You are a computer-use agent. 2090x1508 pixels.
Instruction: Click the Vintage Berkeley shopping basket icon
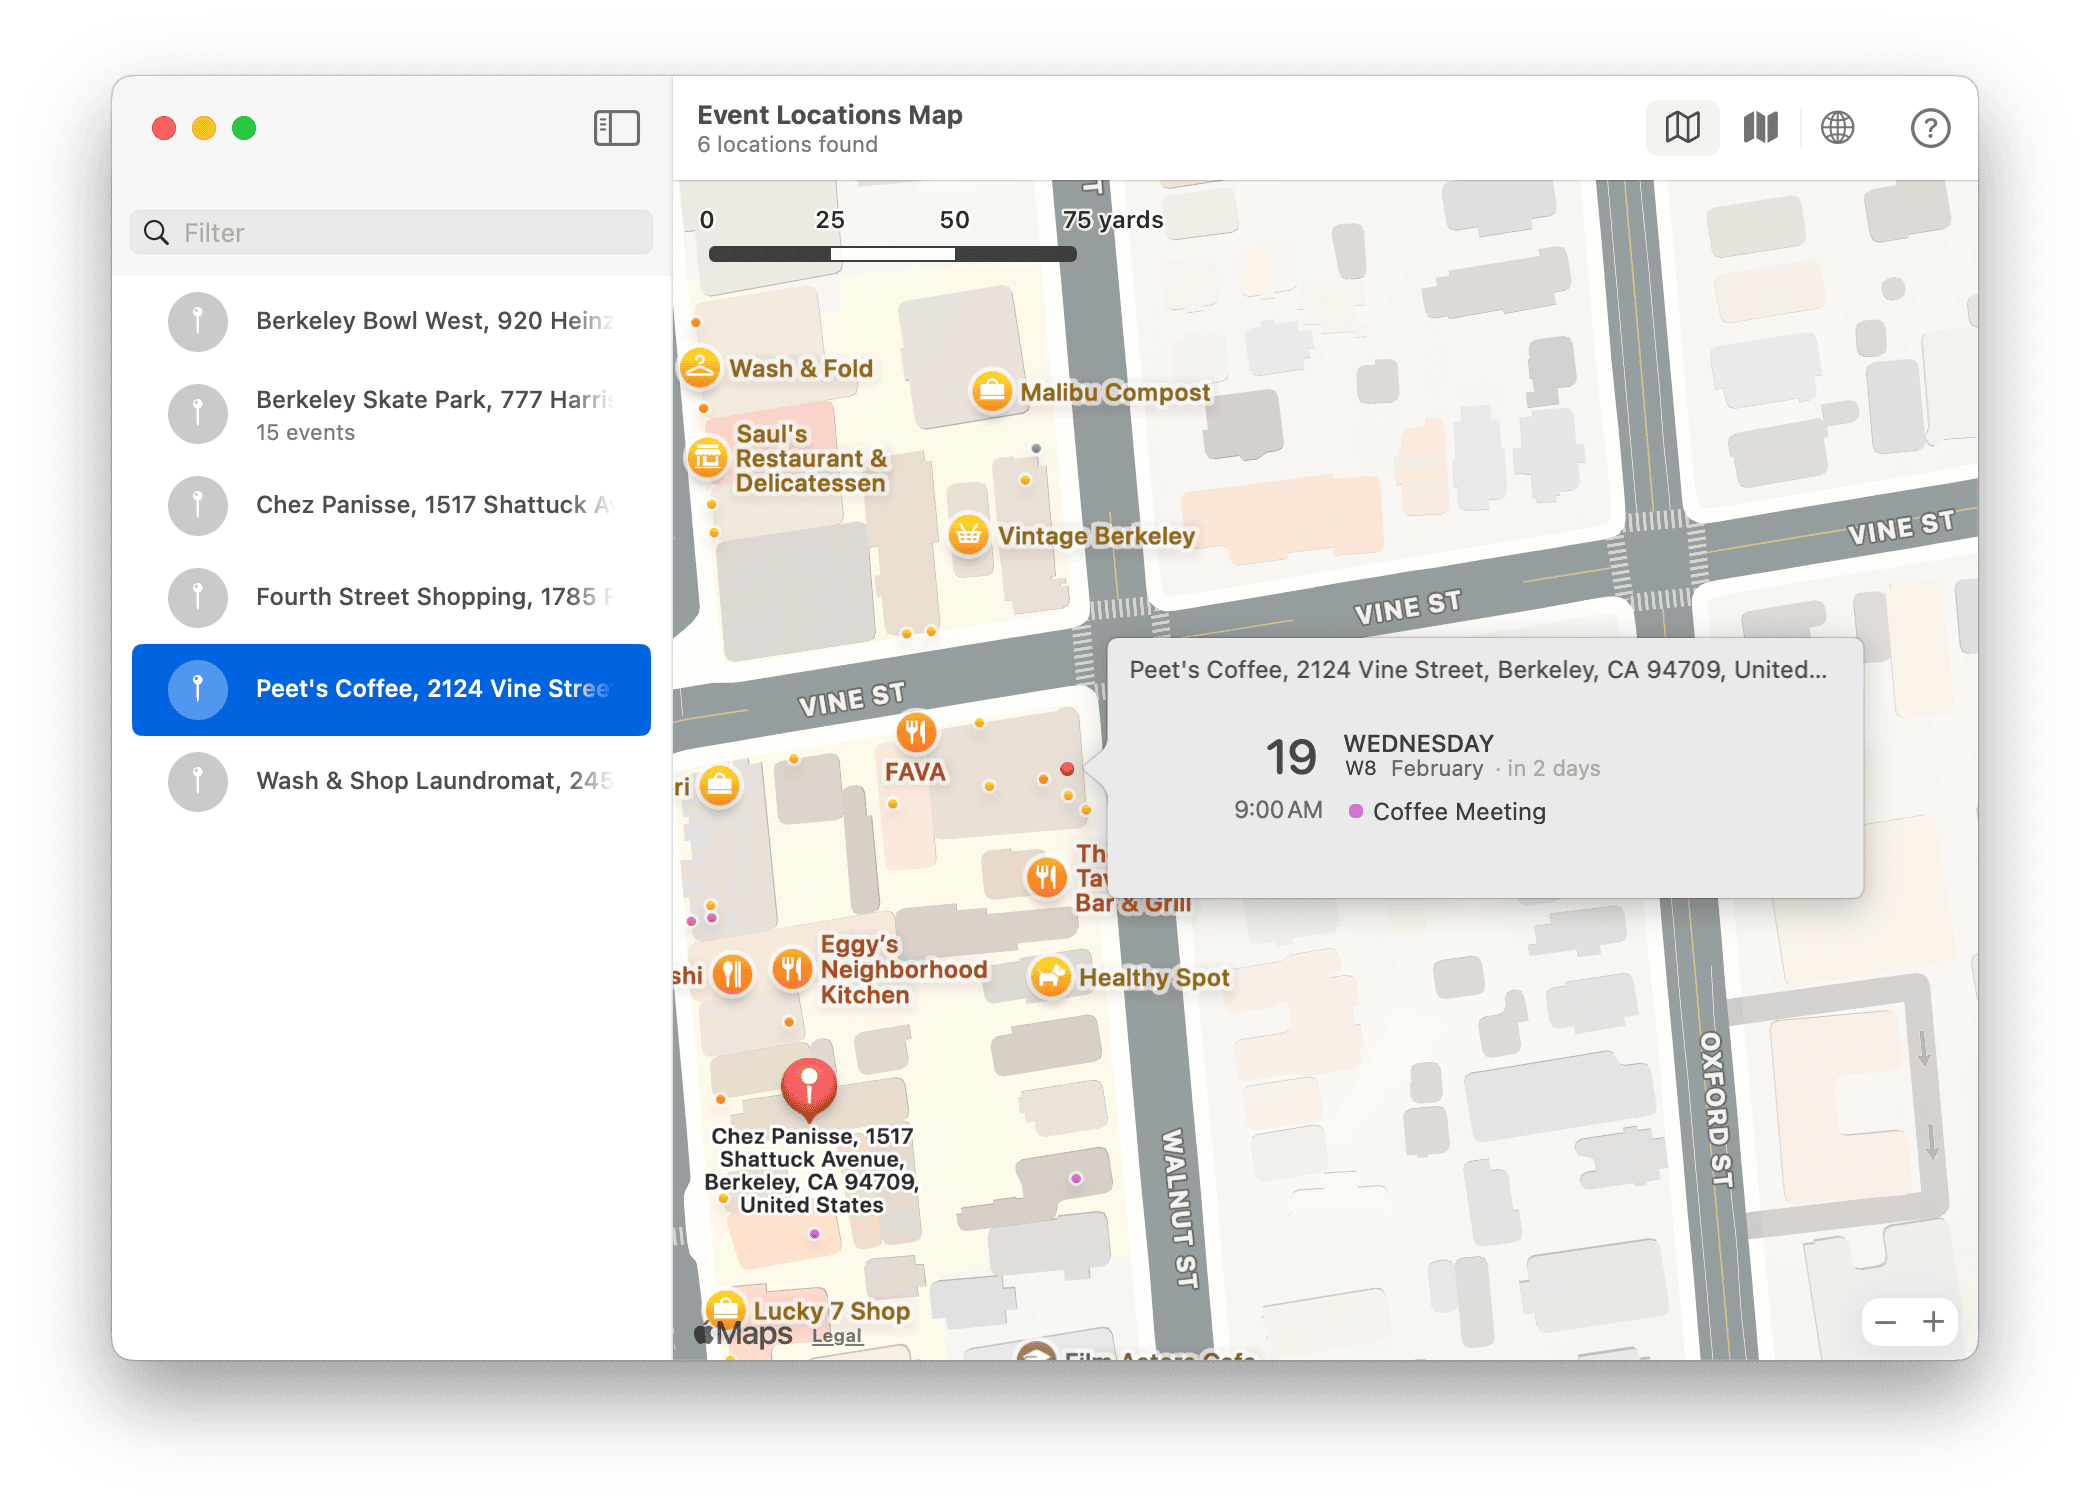[x=967, y=535]
